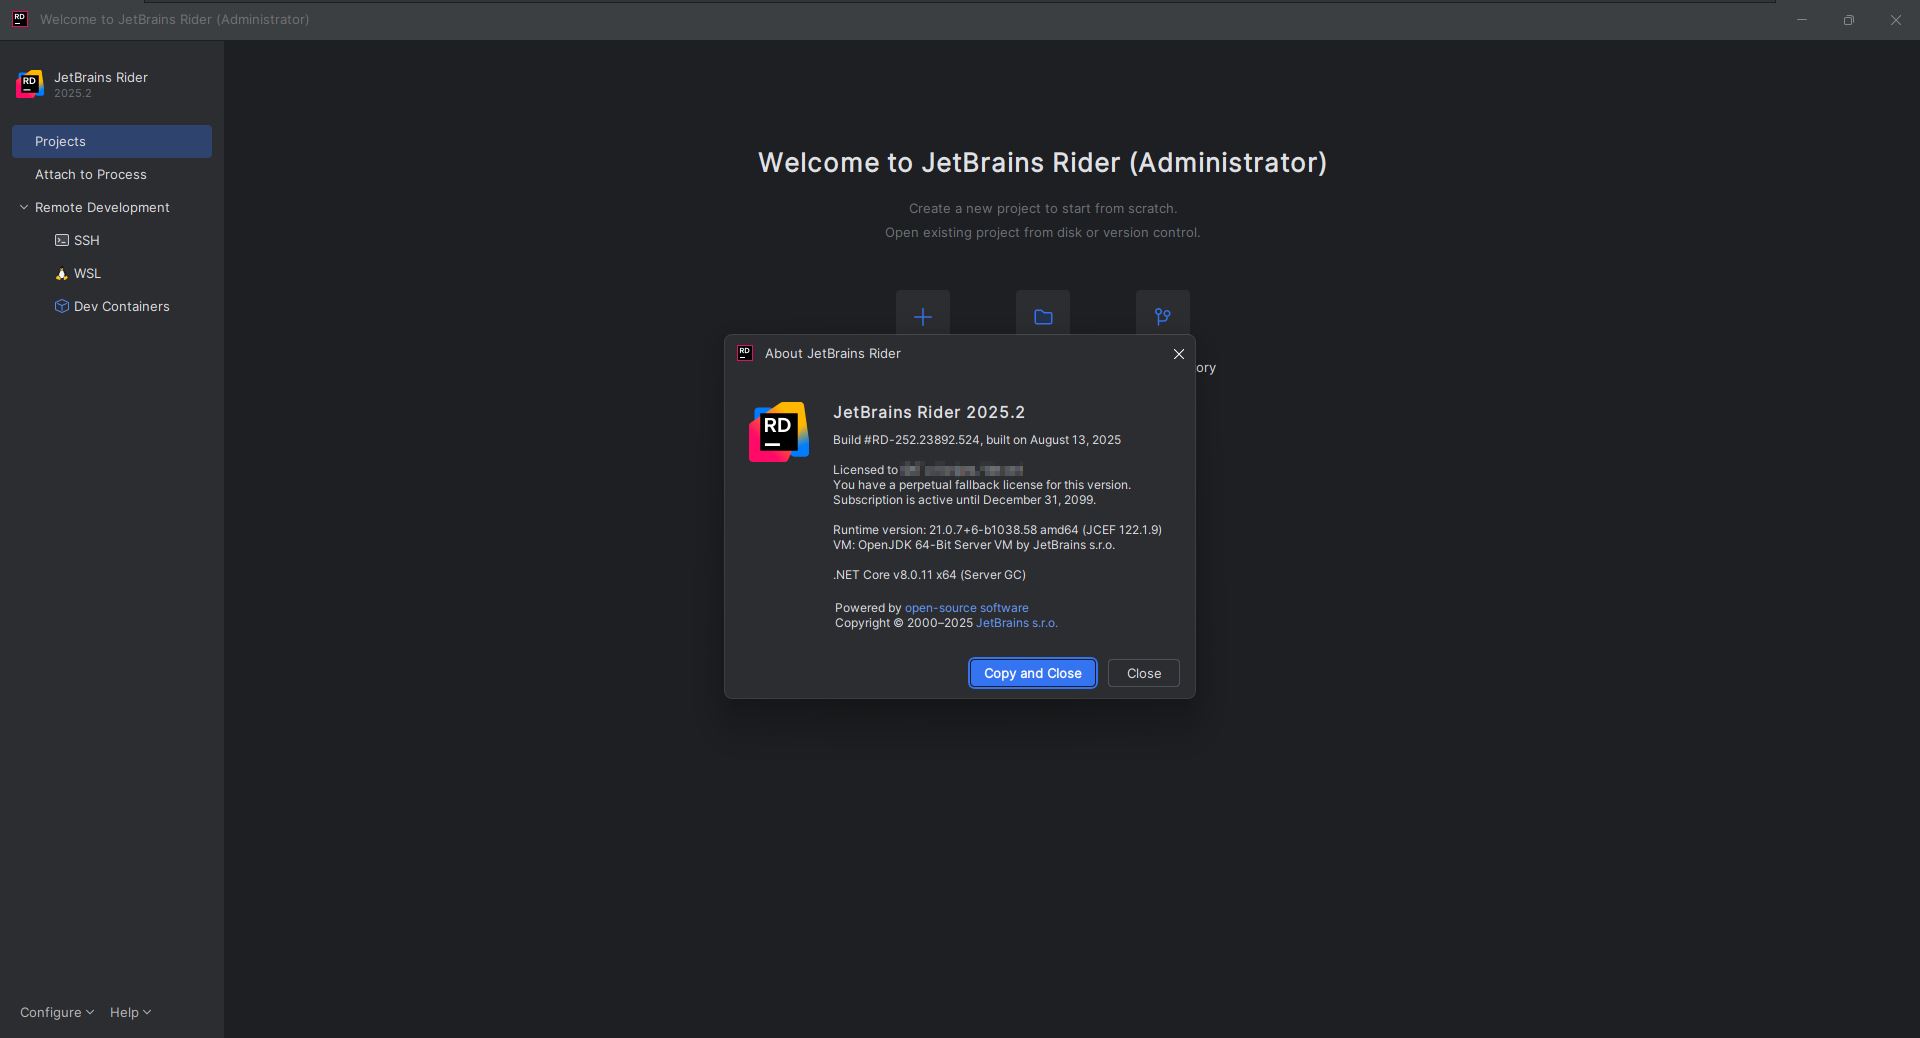Click the VM: OpenJDK 64-Bit line
Screen dimensions: 1920x1038
(x=974, y=545)
